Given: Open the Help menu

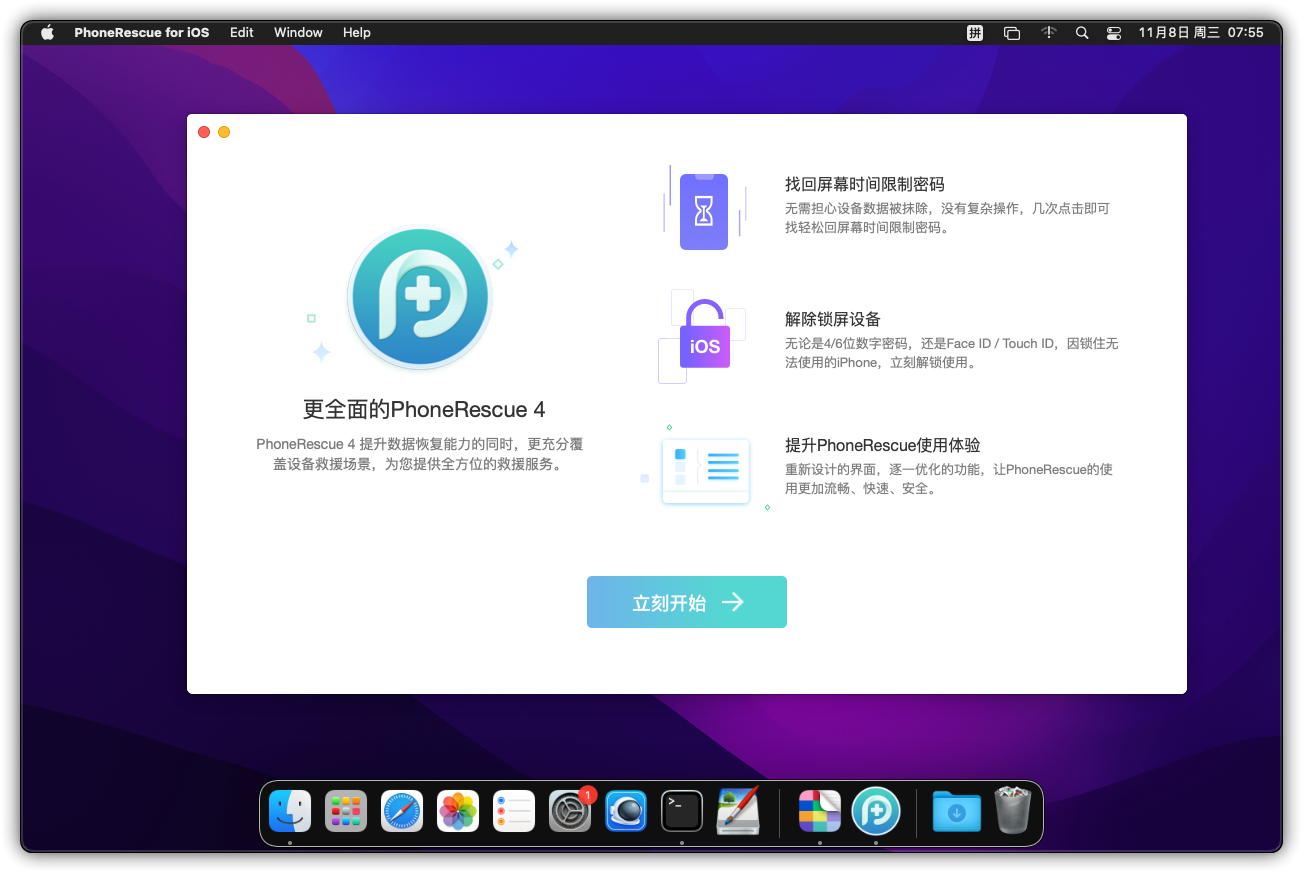Looking at the screenshot, I should coord(356,32).
